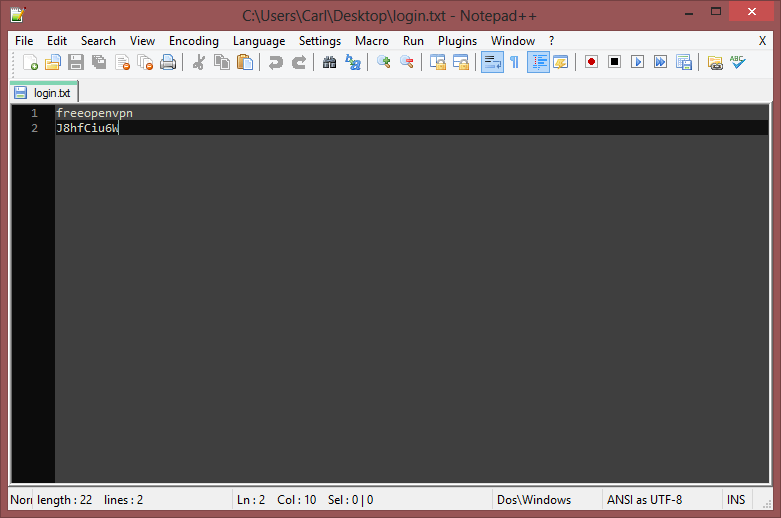Open the View menu

point(142,41)
